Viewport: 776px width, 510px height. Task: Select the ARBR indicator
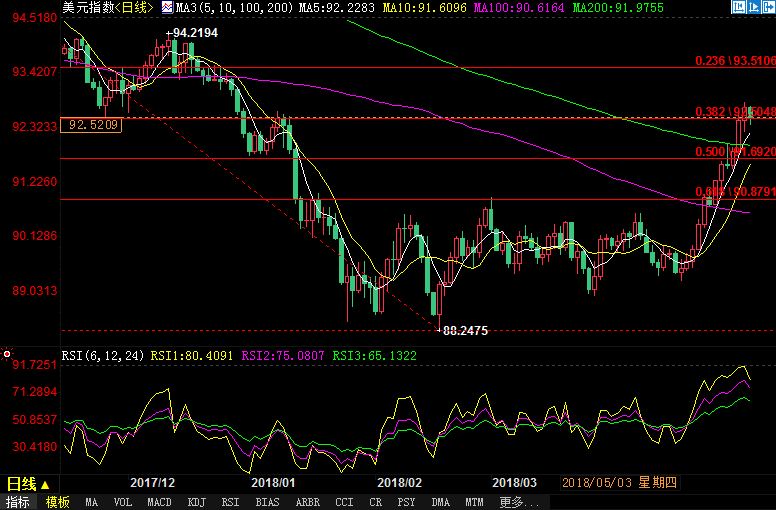coord(308,502)
